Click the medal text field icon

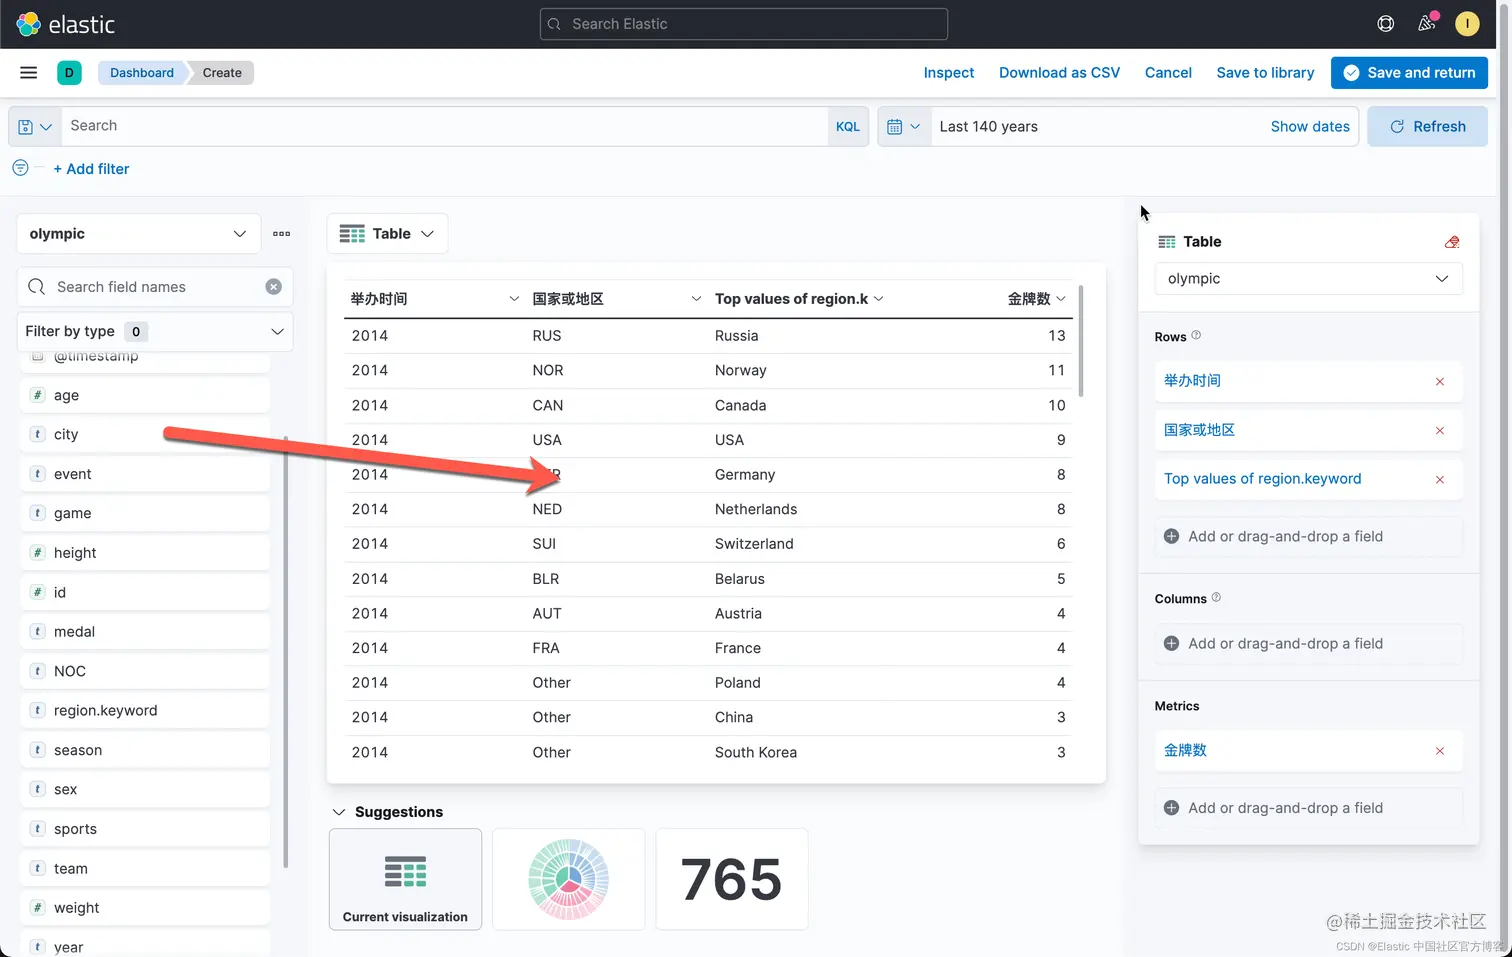[x=37, y=632]
